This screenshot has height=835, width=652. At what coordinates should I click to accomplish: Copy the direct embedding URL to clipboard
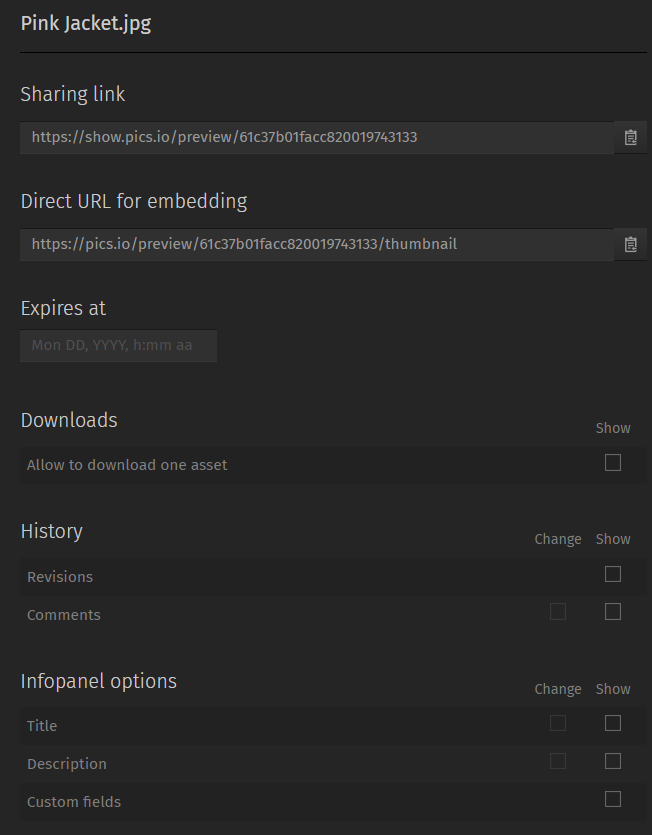631,245
